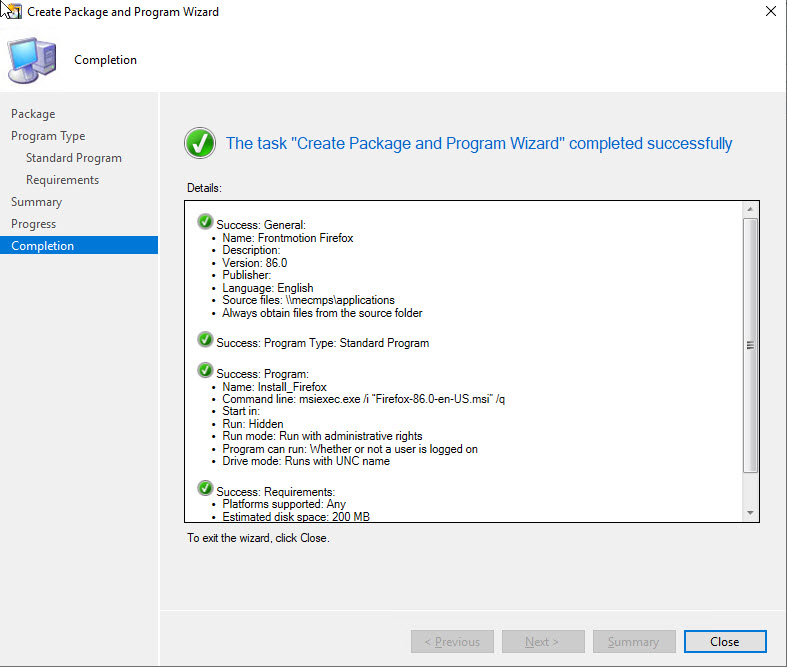
Task: Click the details scrollbar thumb
Action: pos(751,345)
